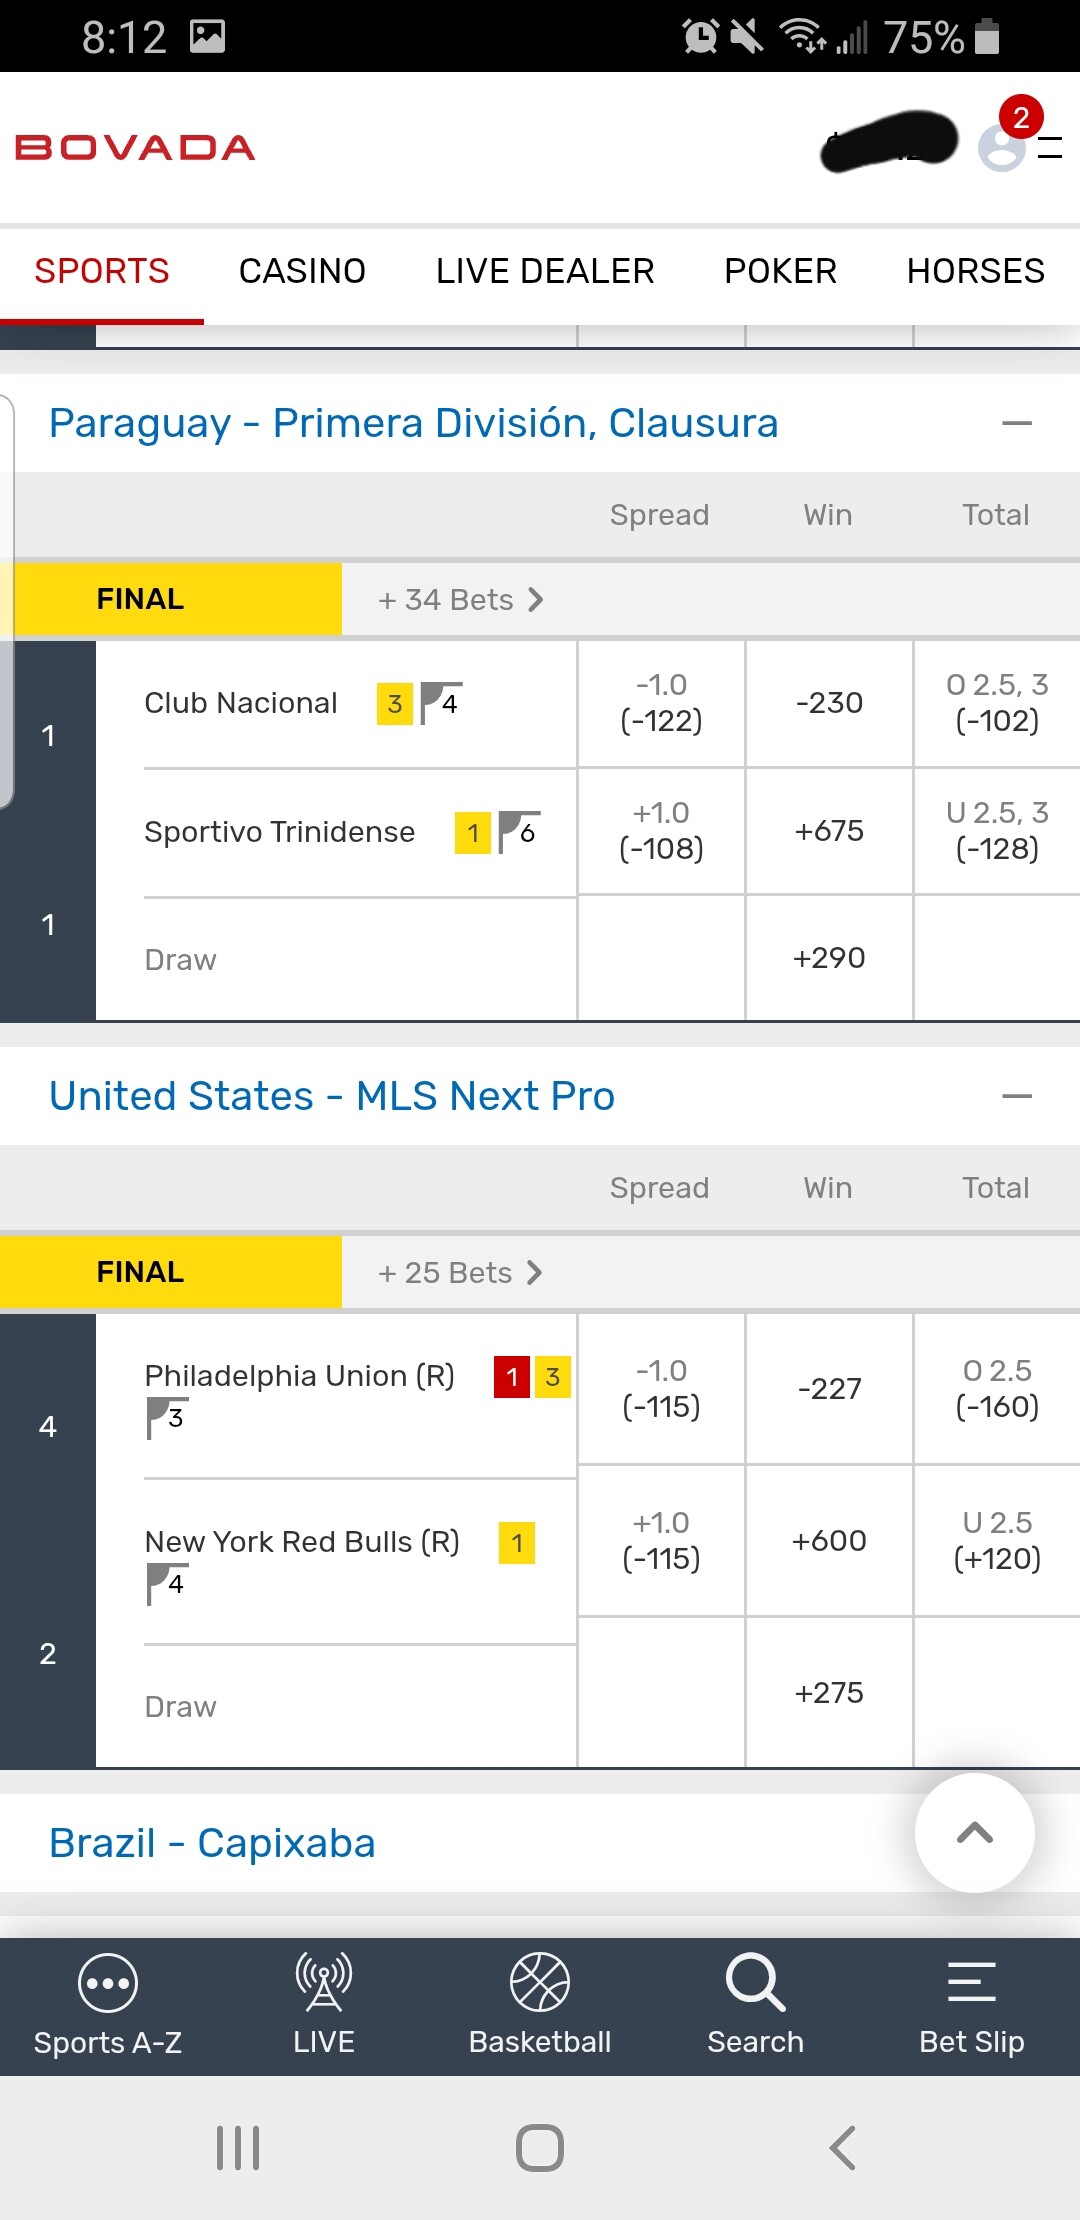This screenshot has width=1080, height=2220.
Task: Open the Basketball section icon
Action: 539,1983
